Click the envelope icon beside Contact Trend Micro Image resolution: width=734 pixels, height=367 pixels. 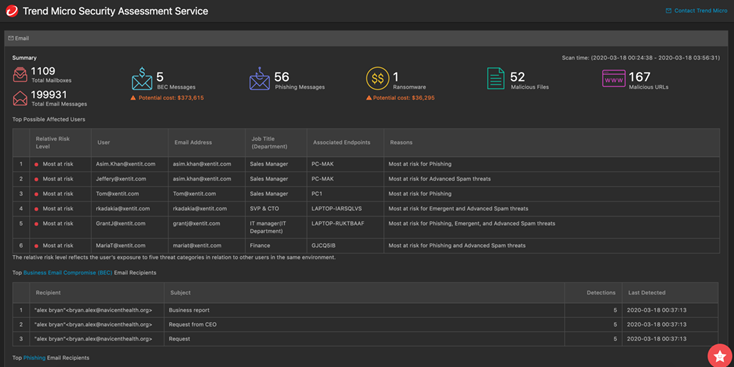coord(668,11)
